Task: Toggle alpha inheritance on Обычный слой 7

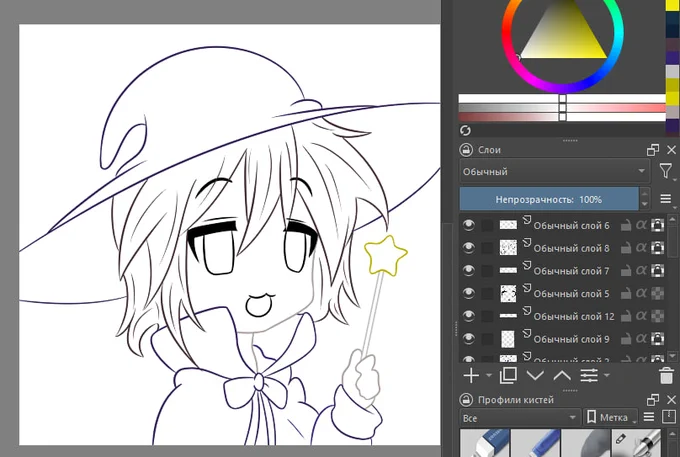Action: tap(641, 271)
